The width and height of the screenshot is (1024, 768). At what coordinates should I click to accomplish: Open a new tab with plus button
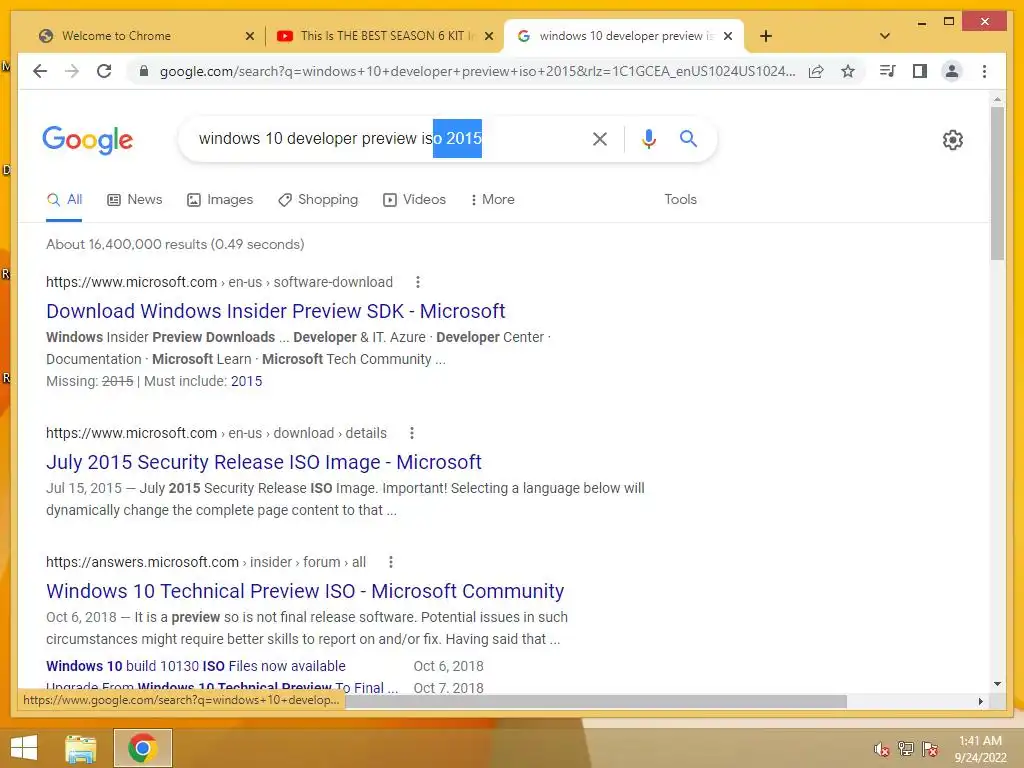pyautogui.click(x=766, y=36)
